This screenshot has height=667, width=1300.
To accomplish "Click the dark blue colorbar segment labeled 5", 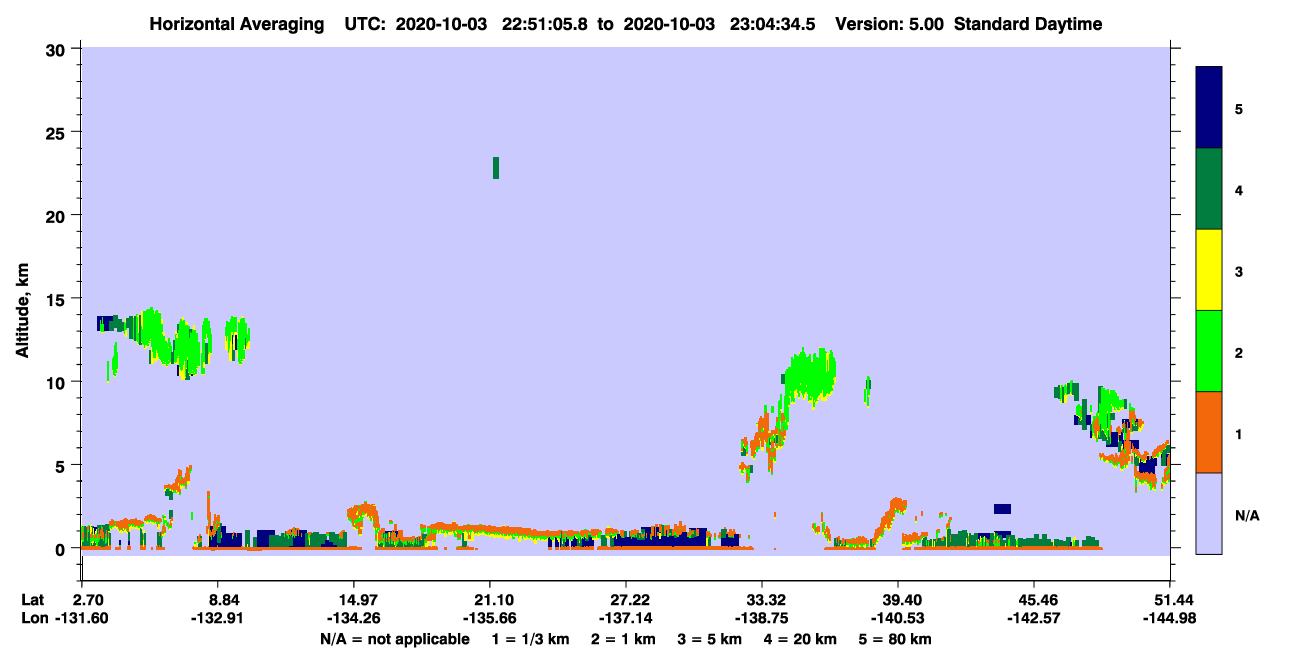I will pyautogui.click(x=1209, y=107).
